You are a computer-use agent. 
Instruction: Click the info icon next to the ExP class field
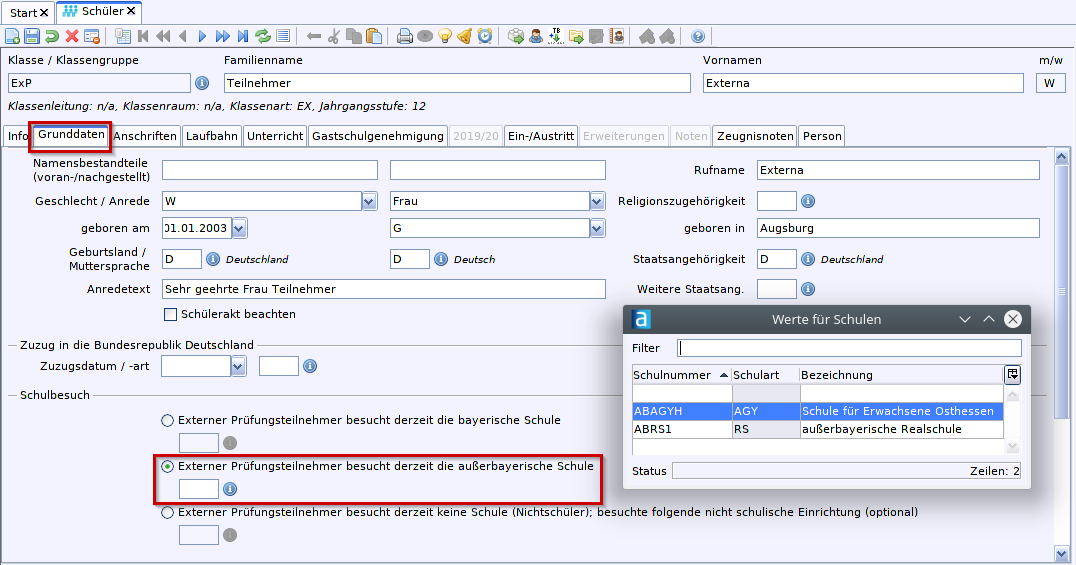202,83
